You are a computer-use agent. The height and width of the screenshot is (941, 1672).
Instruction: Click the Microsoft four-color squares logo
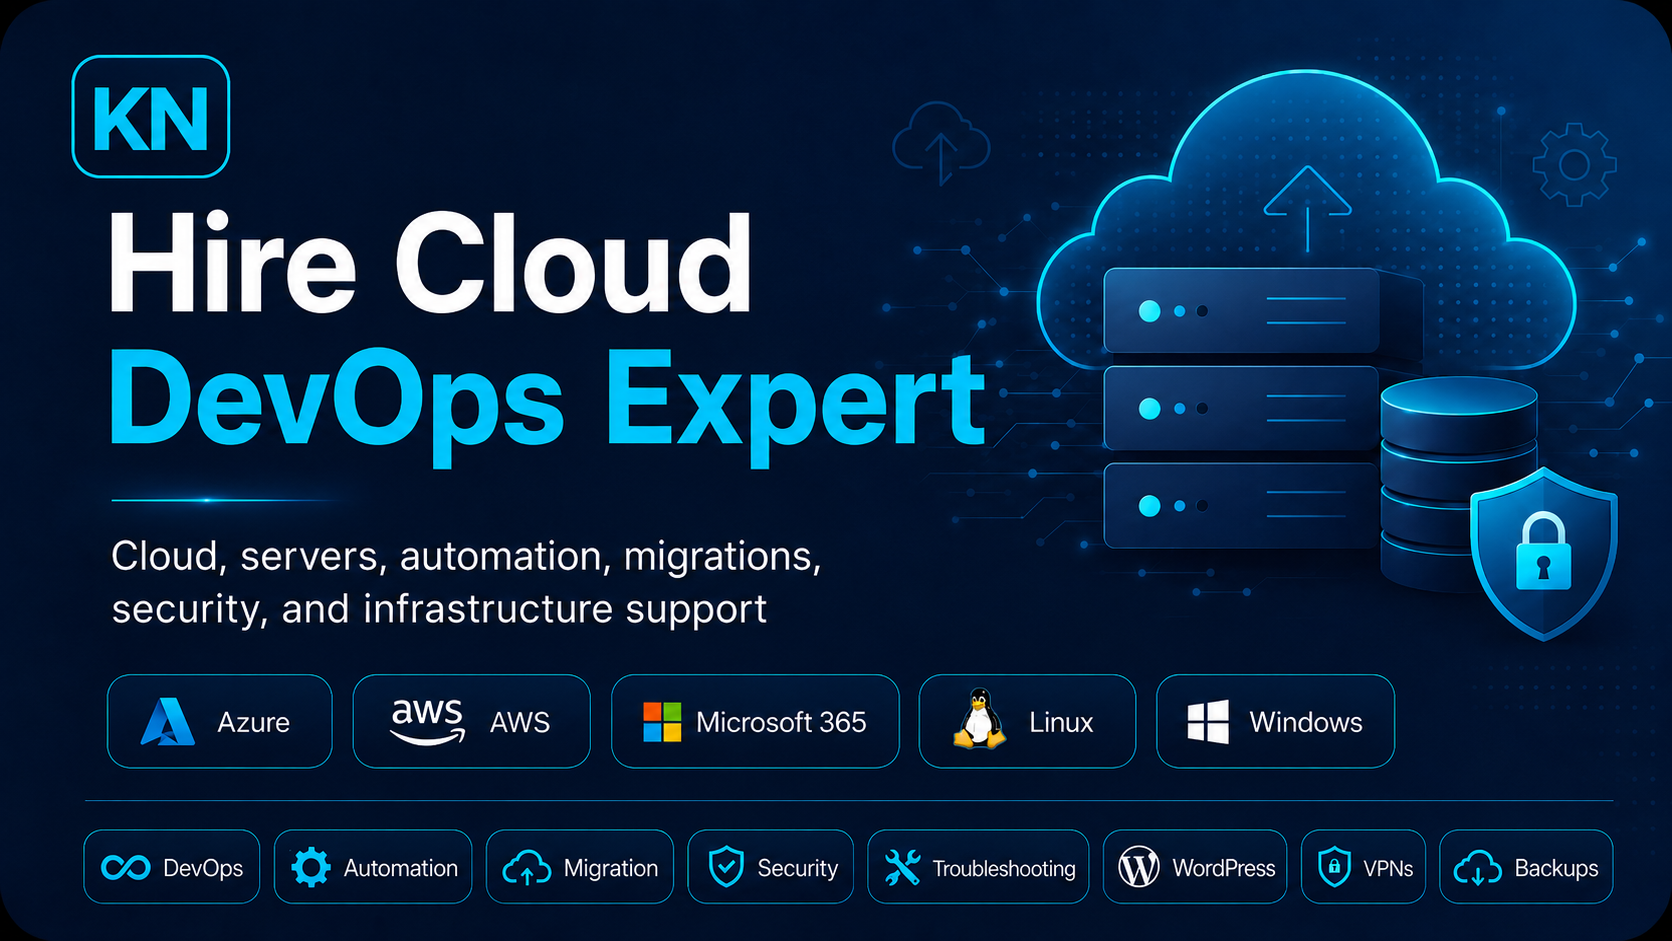(662, 722)
